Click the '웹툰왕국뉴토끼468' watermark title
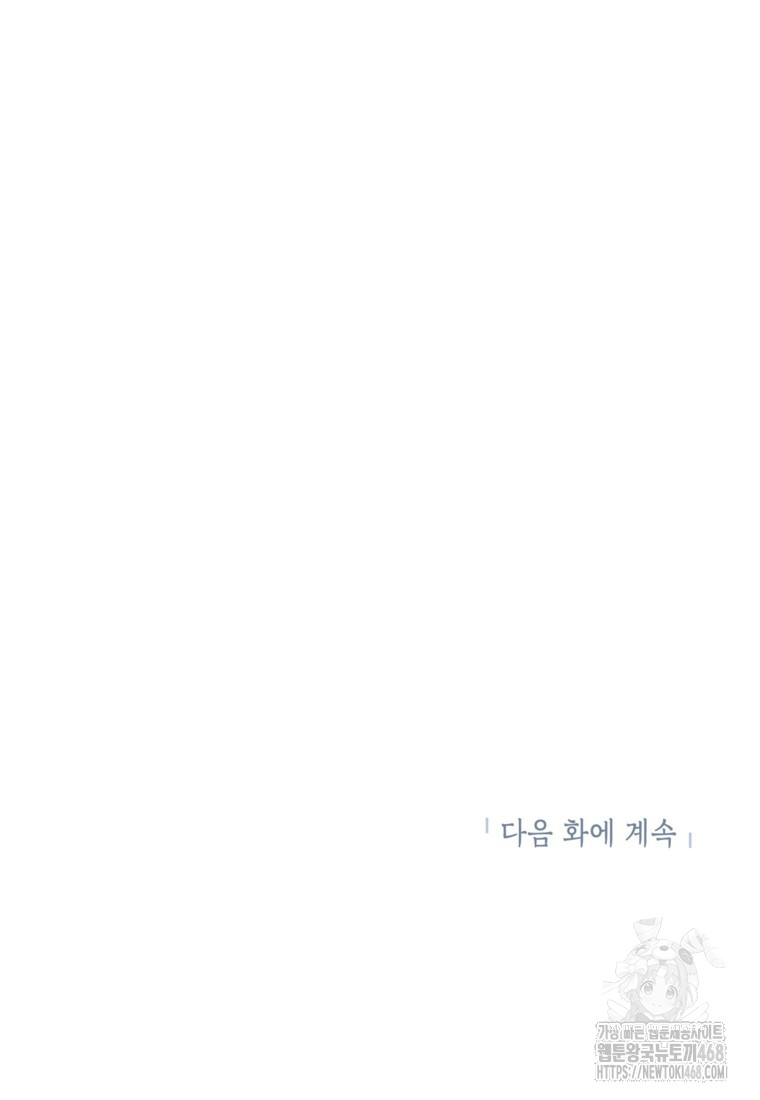This screenshot has height=1100, width=760. 660,1052
